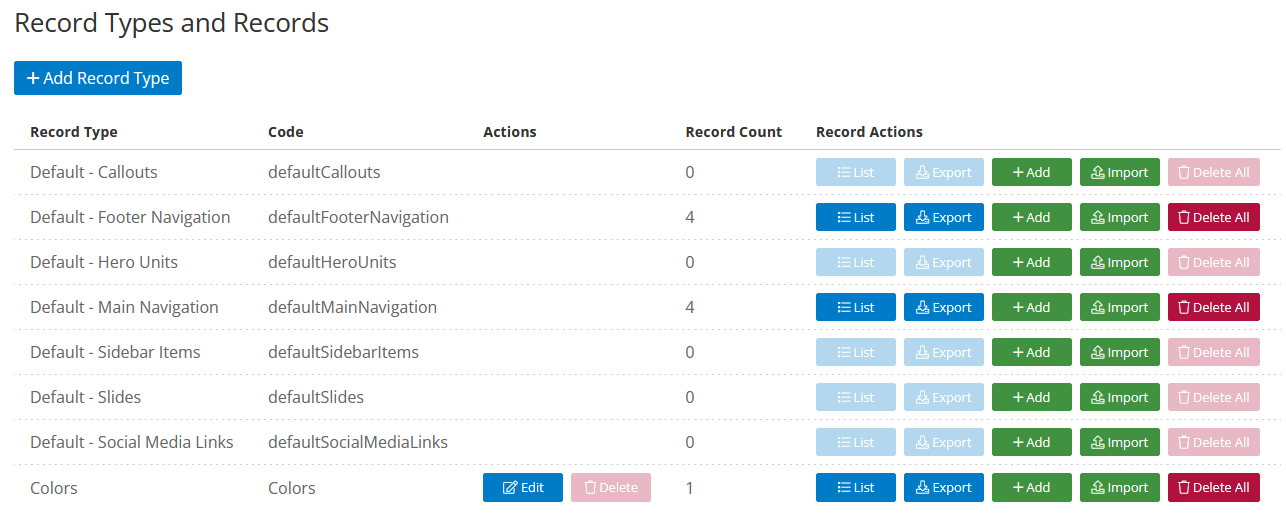
Task: Edit the Colors record type
Action: click(x=523, y=487)
